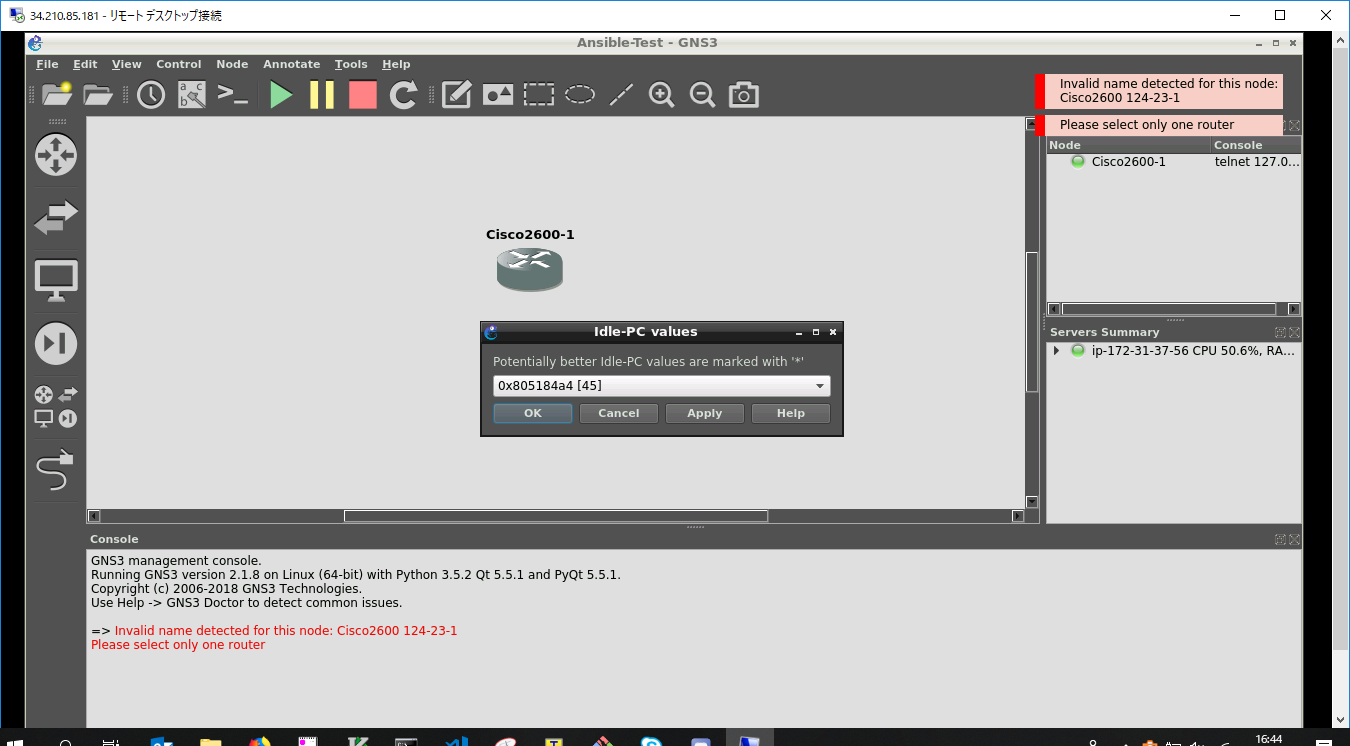Open the View menu

pyautogui.click(x=127, y=64)
